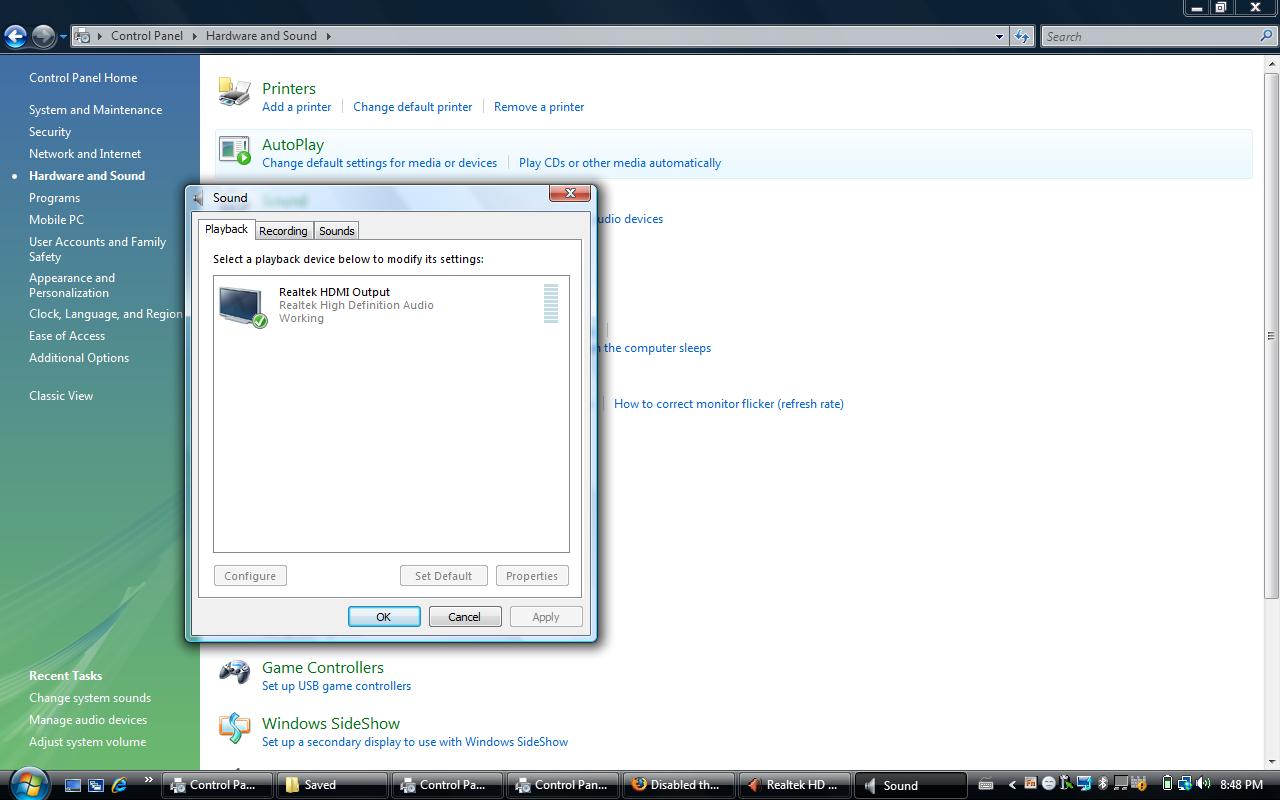Open the network connection tray icon
The width and height of the screenshot is (1280, 800).
click(x=1185, y=783)
